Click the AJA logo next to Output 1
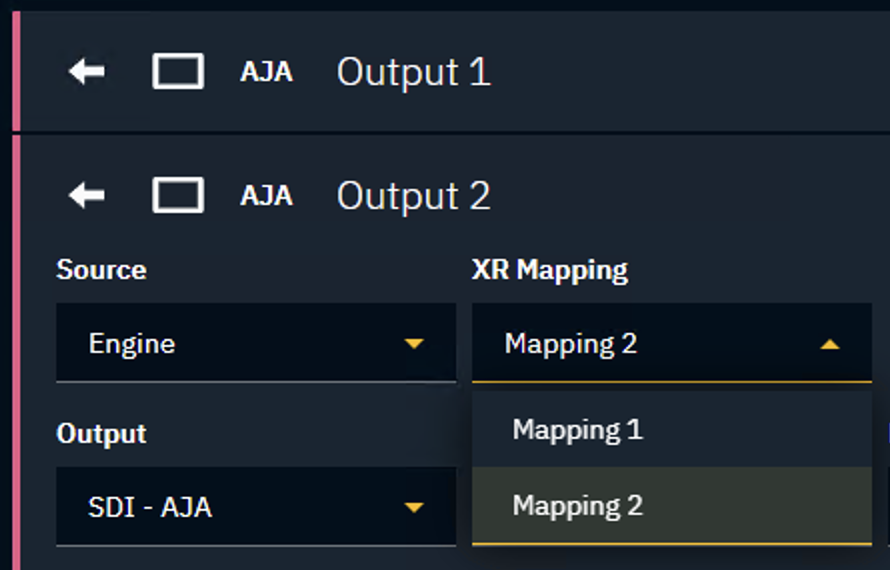Screen dimensions: 890x570 pos(266,72)
